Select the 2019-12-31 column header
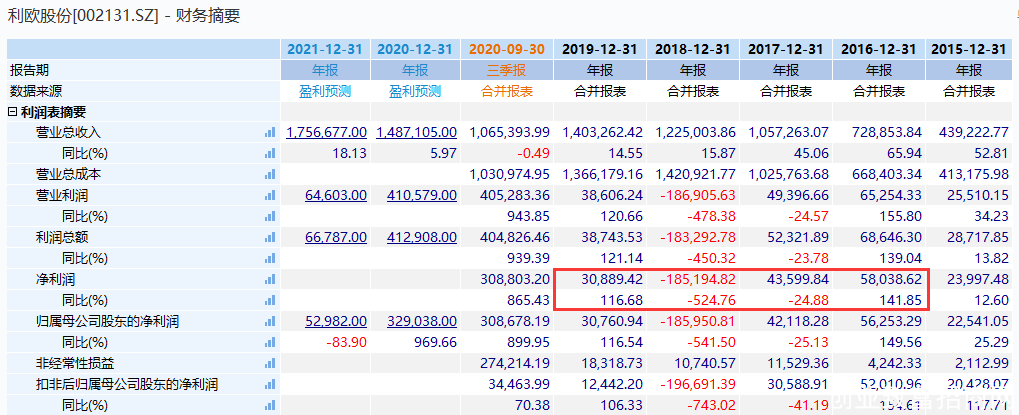This screenshot has height=415, width=1019. pos(600,49)
